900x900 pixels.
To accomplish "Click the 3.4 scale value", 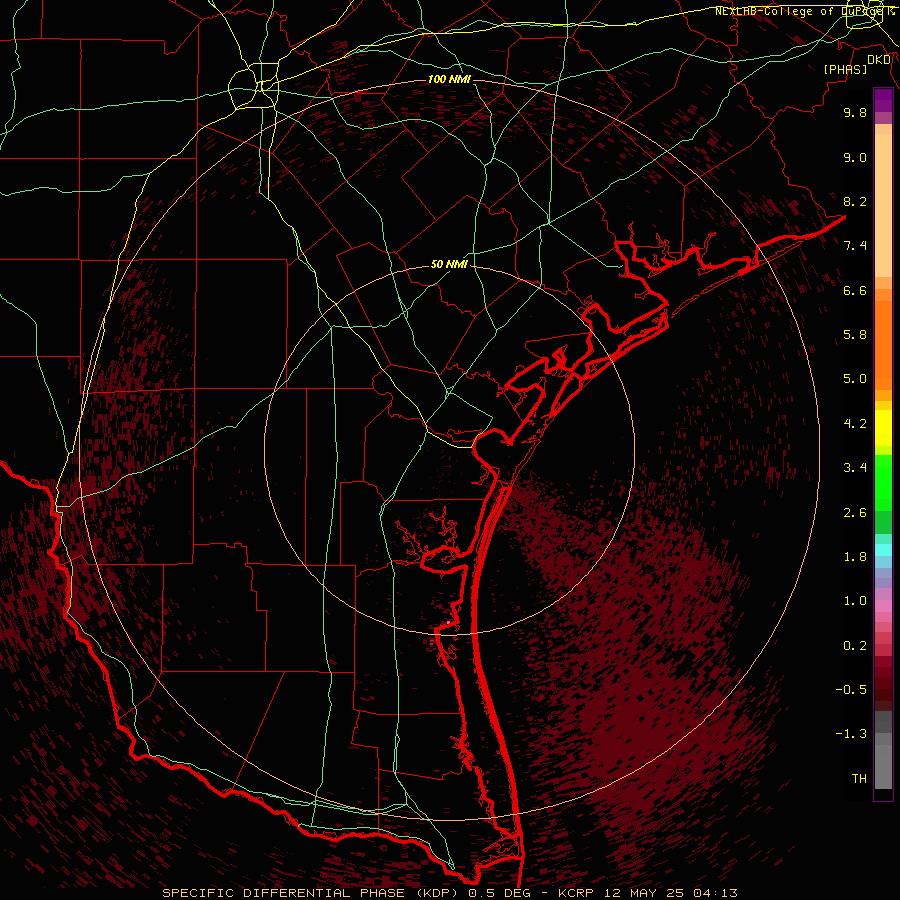I will tap(855, 468).
